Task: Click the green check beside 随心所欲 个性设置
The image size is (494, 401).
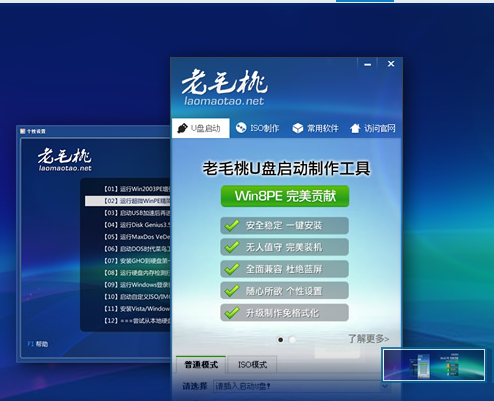Action: pos(232,291)
